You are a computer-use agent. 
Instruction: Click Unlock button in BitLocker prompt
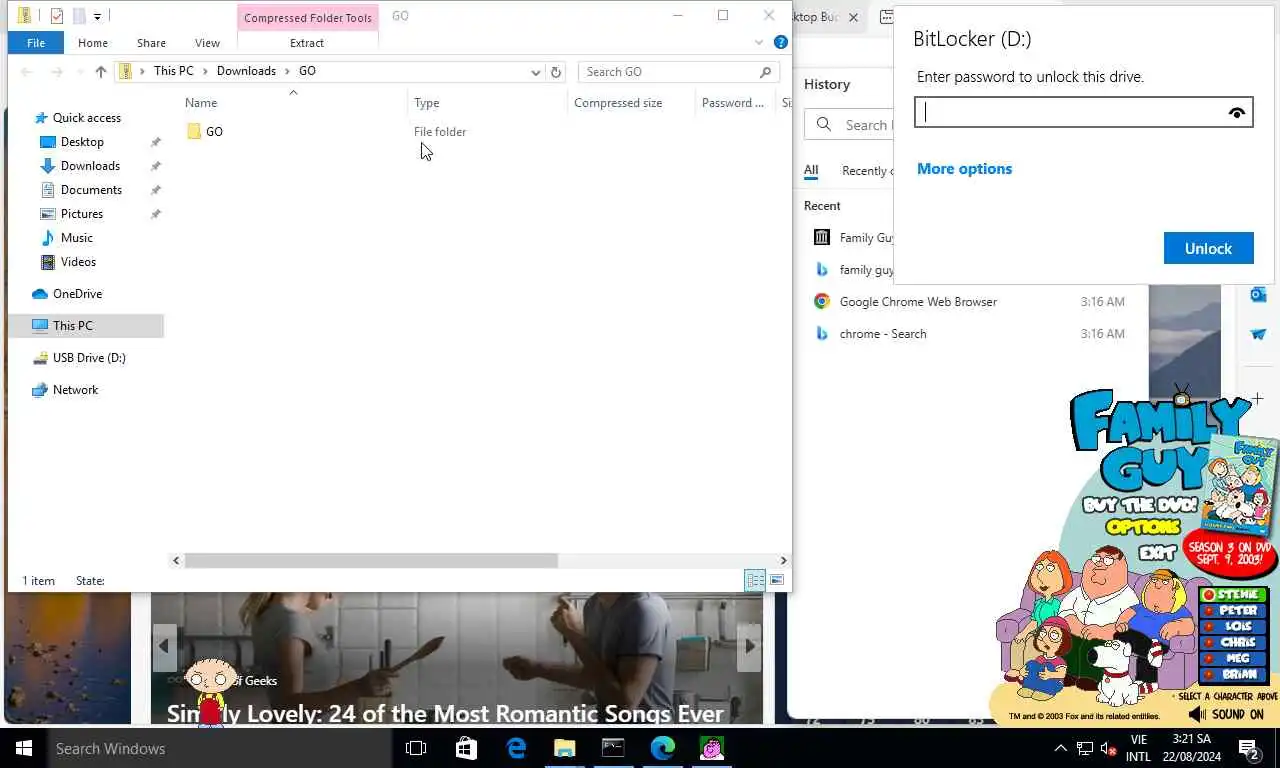pyautogui.click(x=1208, y=248)
